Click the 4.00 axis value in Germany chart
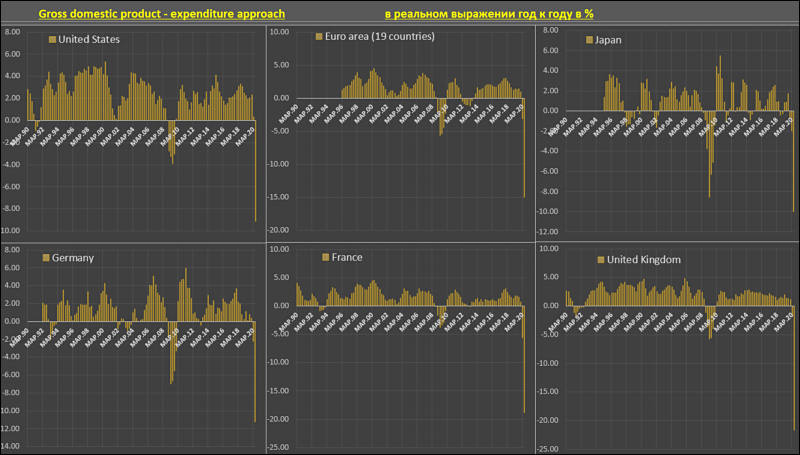The height and width of the screenshot is (455, 800). coord(12,286)
